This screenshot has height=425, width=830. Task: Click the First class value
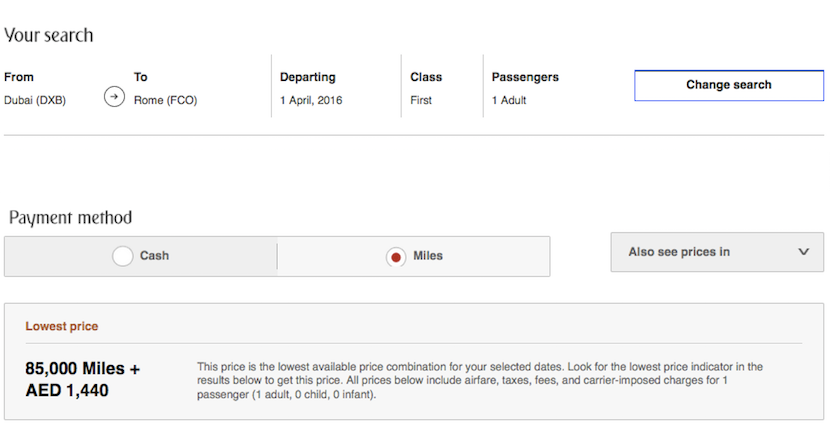click(421, 100)
